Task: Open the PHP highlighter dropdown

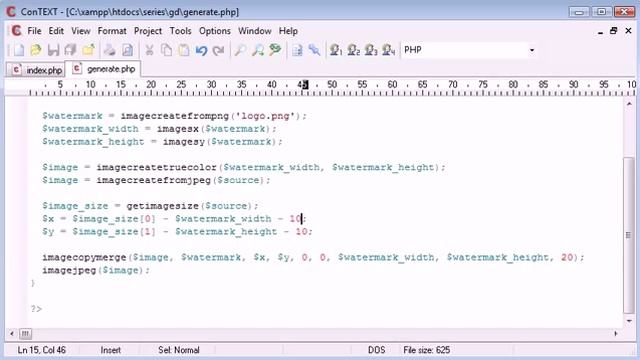Action: 531,50
